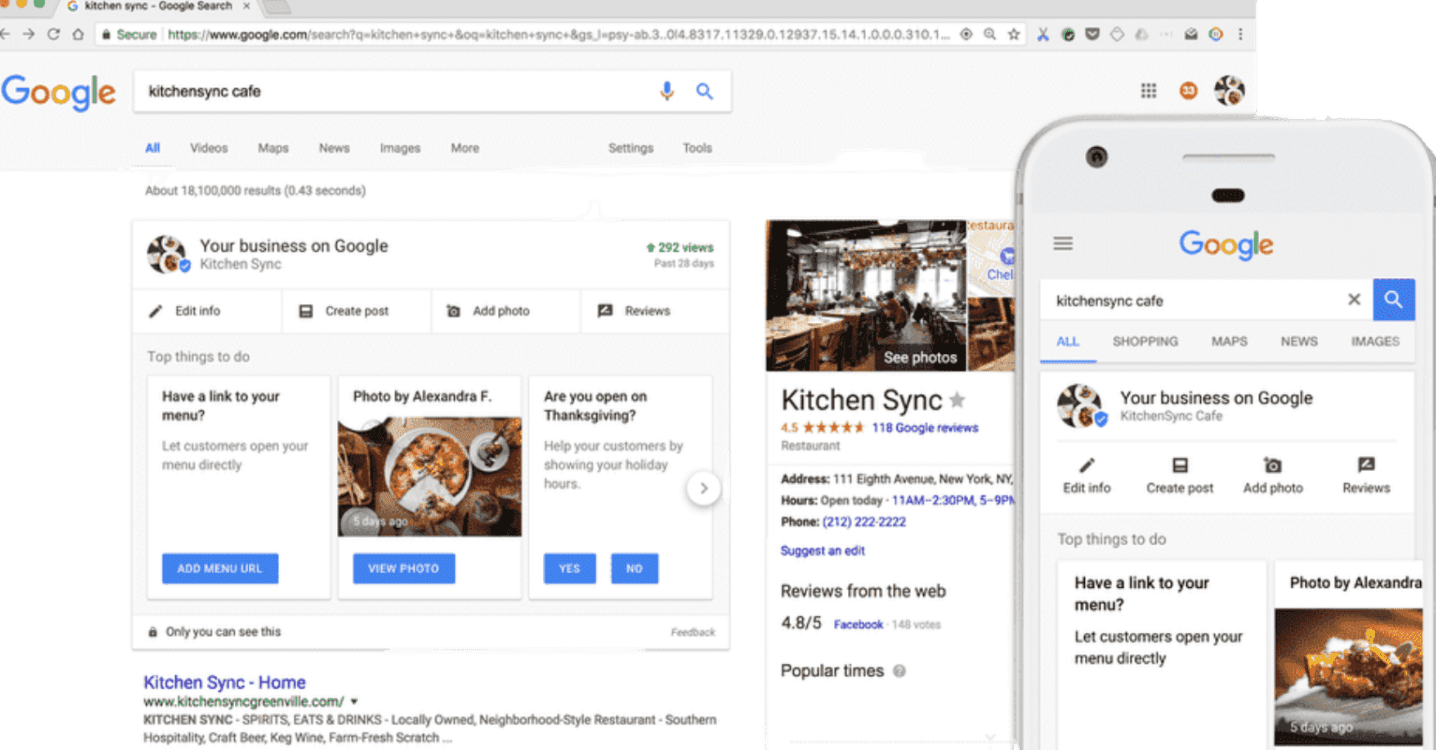The image size is (1436, 750).
Task: Click the browser address bar URL
Action: pyautogui.click(x=558, y=34)
